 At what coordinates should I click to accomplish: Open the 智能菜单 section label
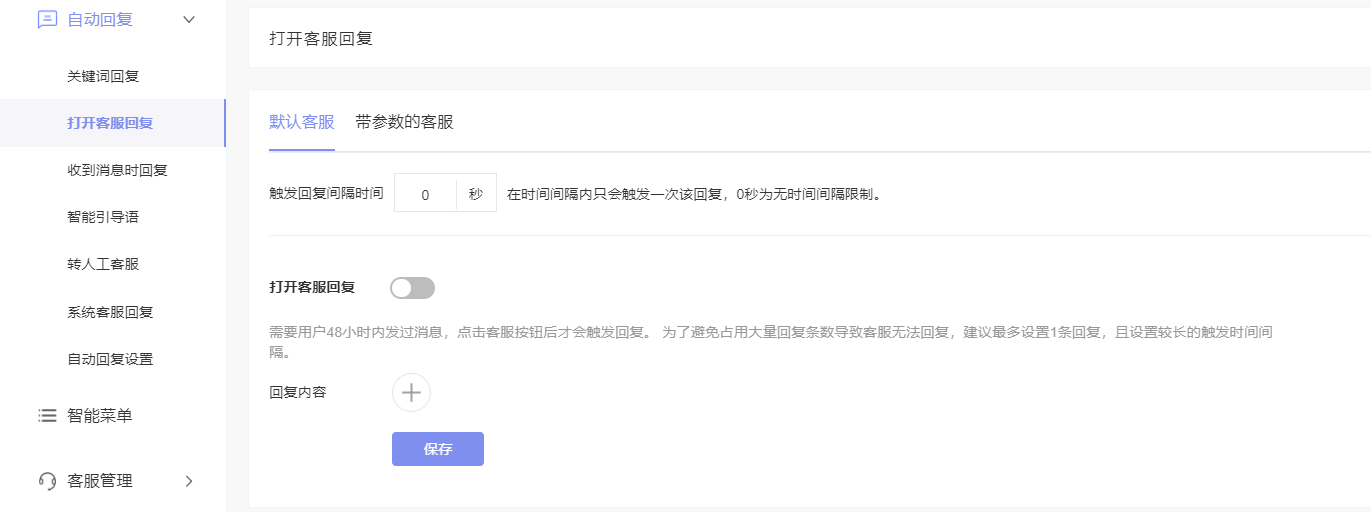pyautogui.click(x=99, y=415)
